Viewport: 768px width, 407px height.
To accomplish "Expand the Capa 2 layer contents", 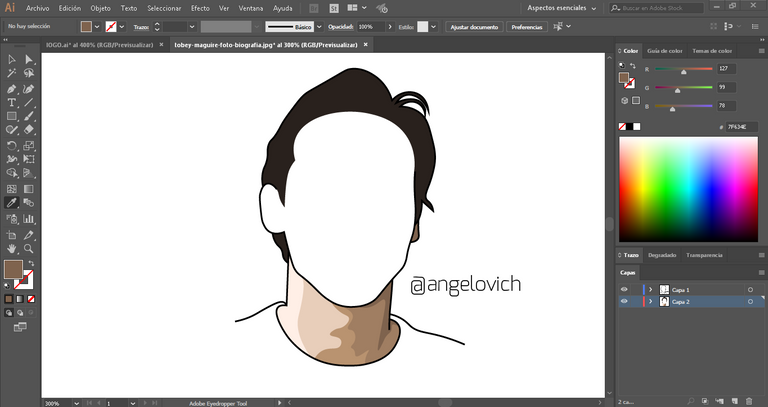I will [650, 301].
